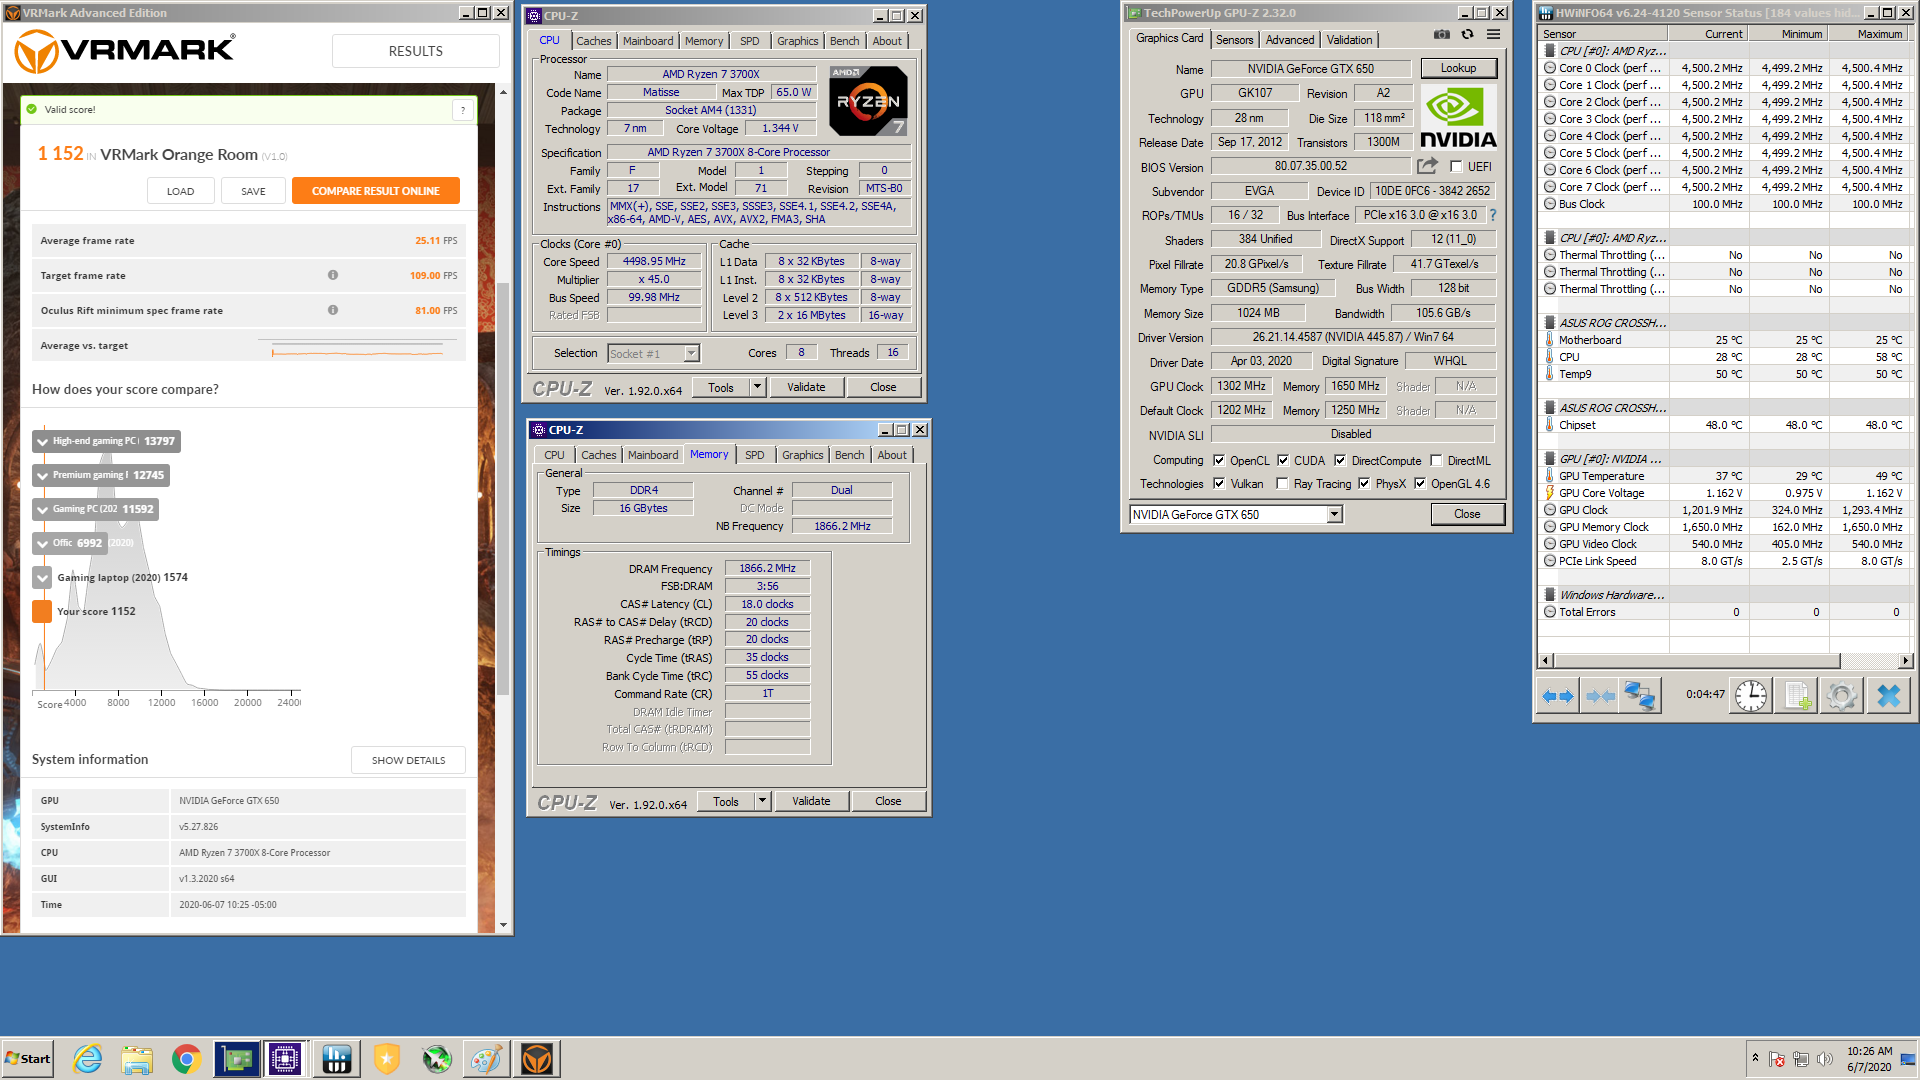Open the Validation tab in GPU-Z
1920x1080 pixels.
pos(1350,40)
